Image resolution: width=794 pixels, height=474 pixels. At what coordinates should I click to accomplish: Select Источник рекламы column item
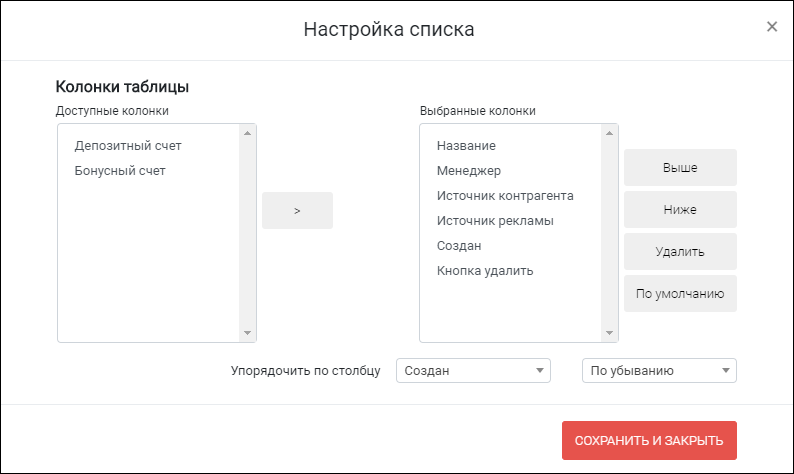click(495, 221)
